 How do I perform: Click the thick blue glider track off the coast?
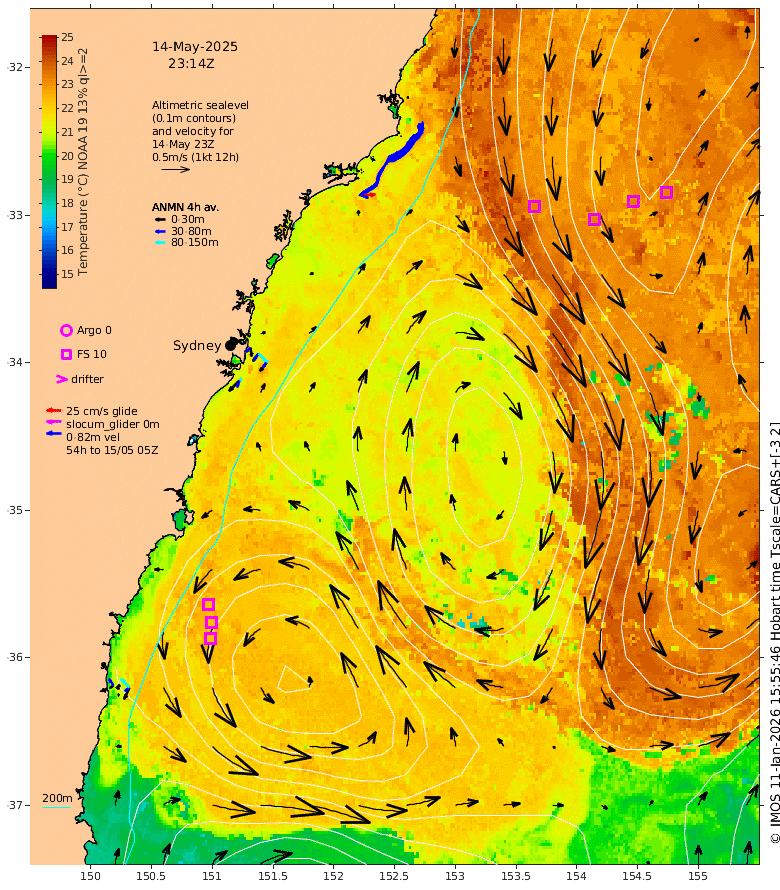(393, 158)
